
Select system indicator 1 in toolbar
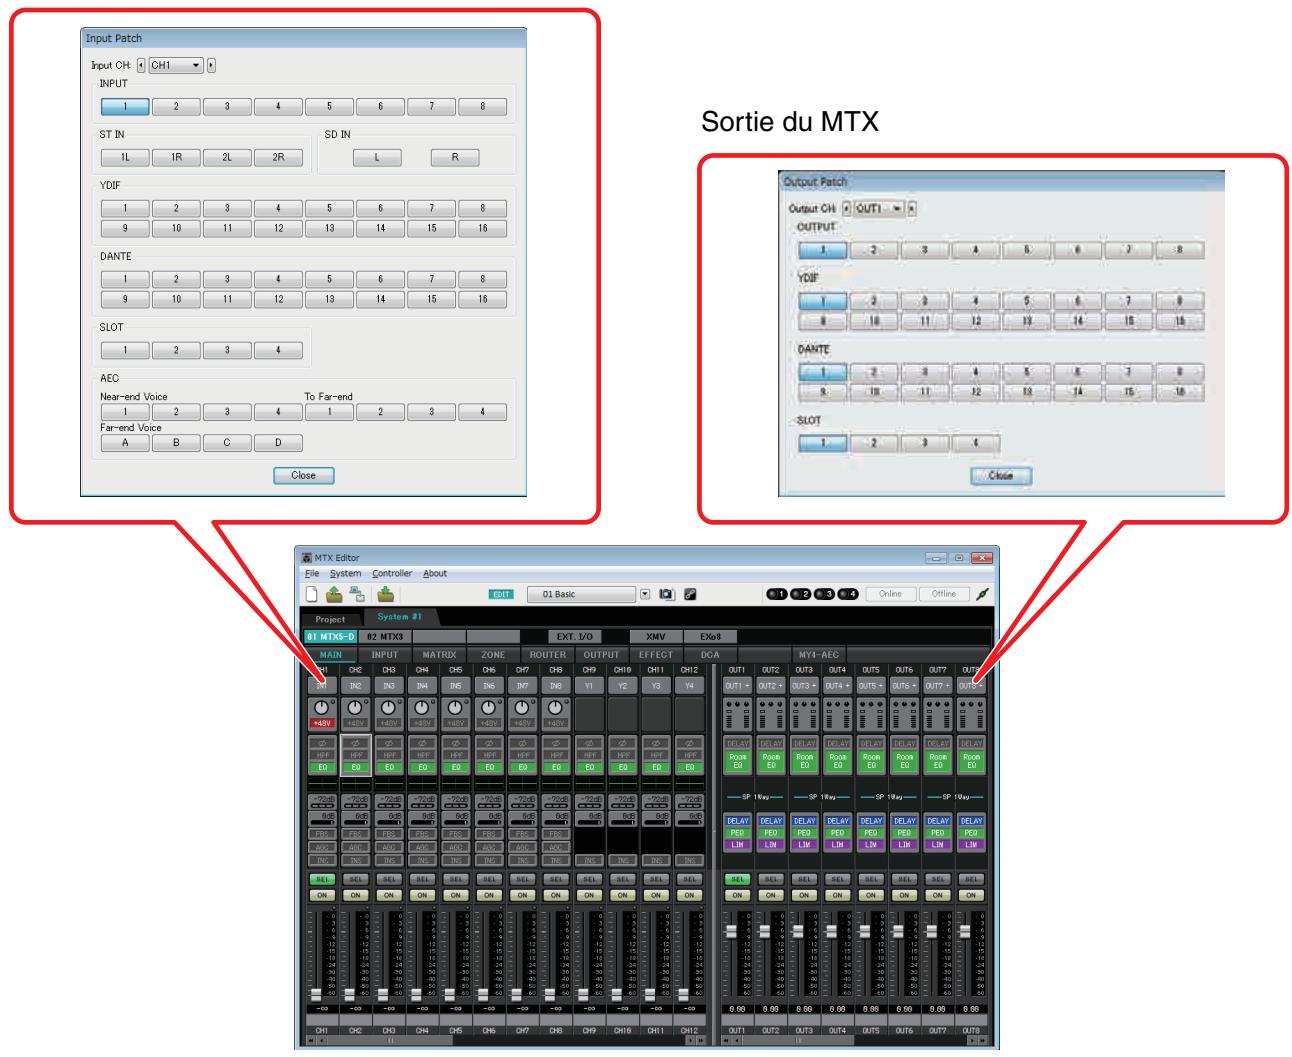click(x=776, y=594)
